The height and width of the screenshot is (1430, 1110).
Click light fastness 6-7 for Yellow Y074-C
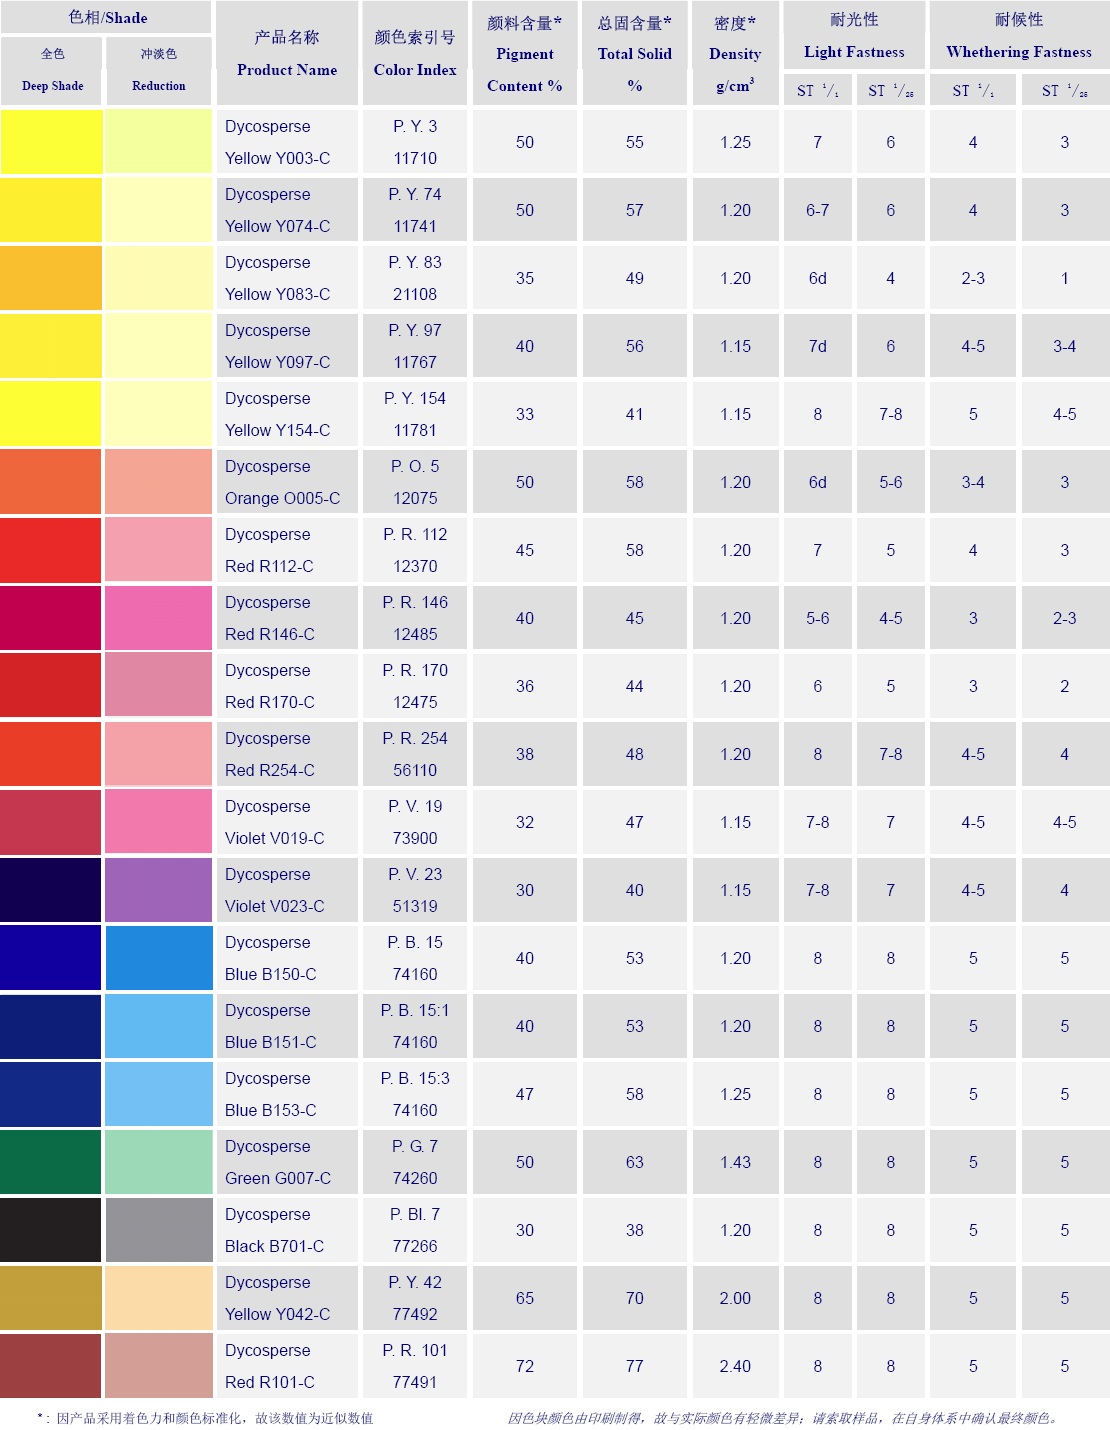[x=818, y=210]
